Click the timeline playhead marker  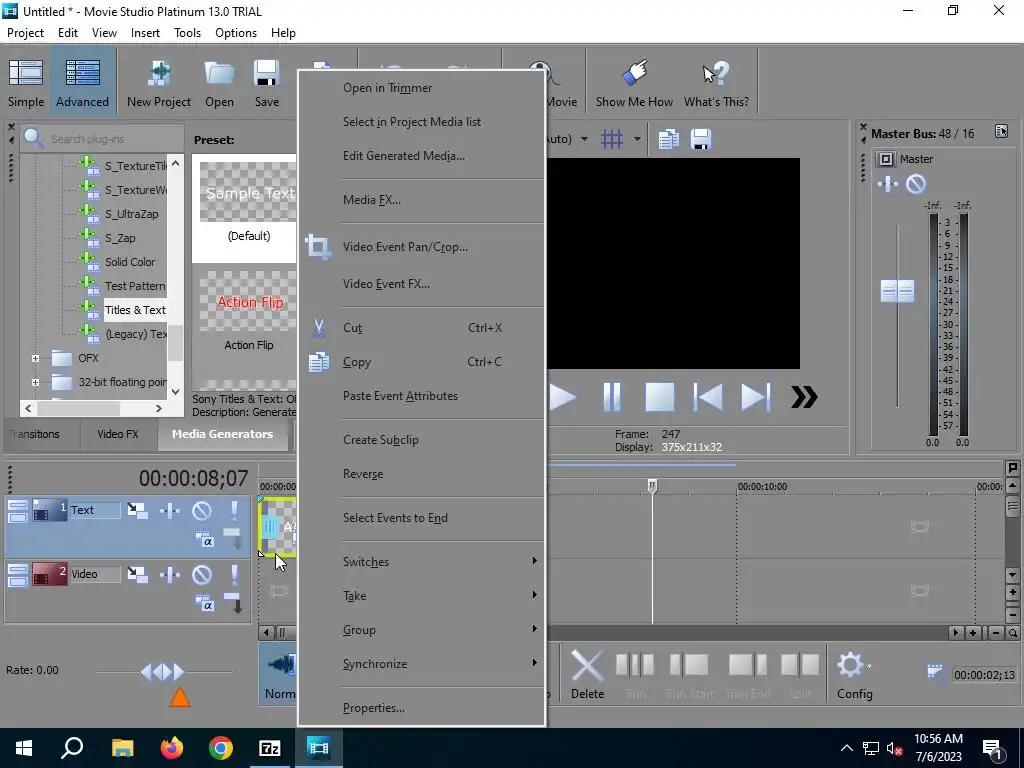[x=652, y=486]
